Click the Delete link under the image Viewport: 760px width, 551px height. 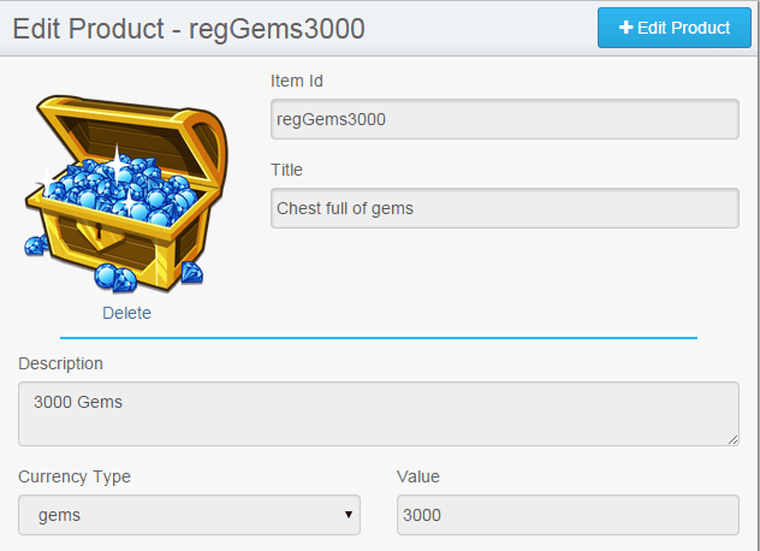(127, 313)
